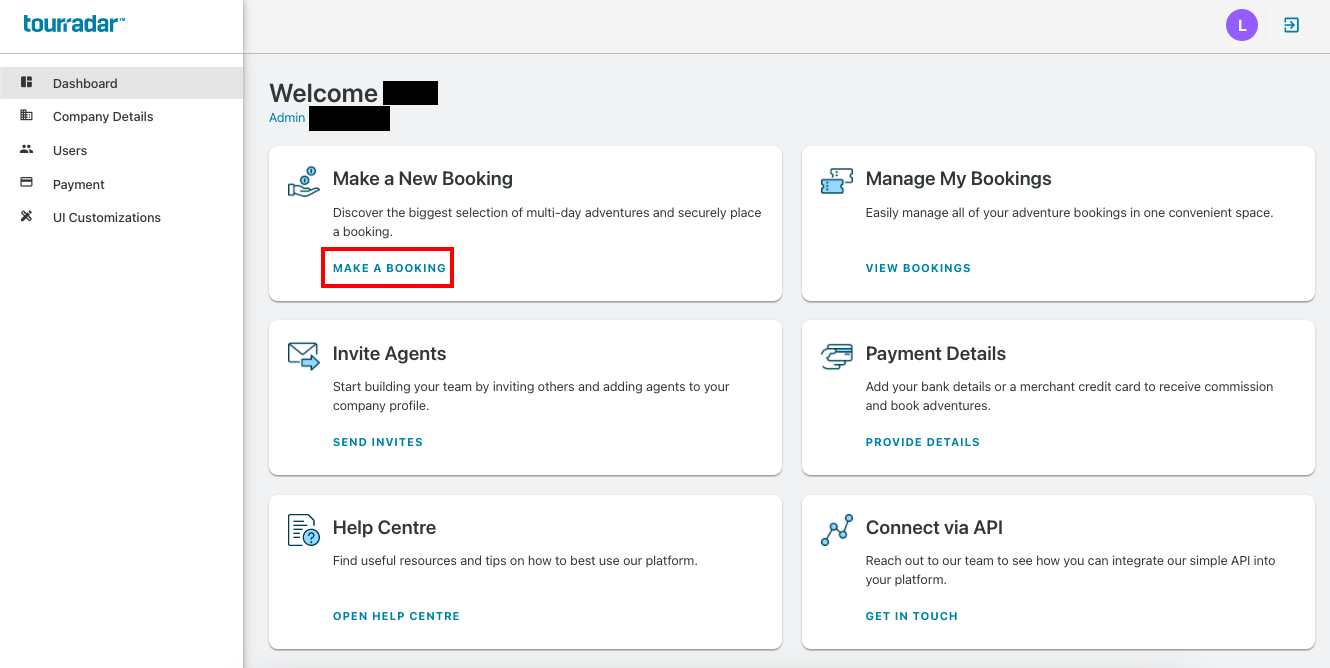
Task: Open the purple L user avatar
Action: (1242, 25)
